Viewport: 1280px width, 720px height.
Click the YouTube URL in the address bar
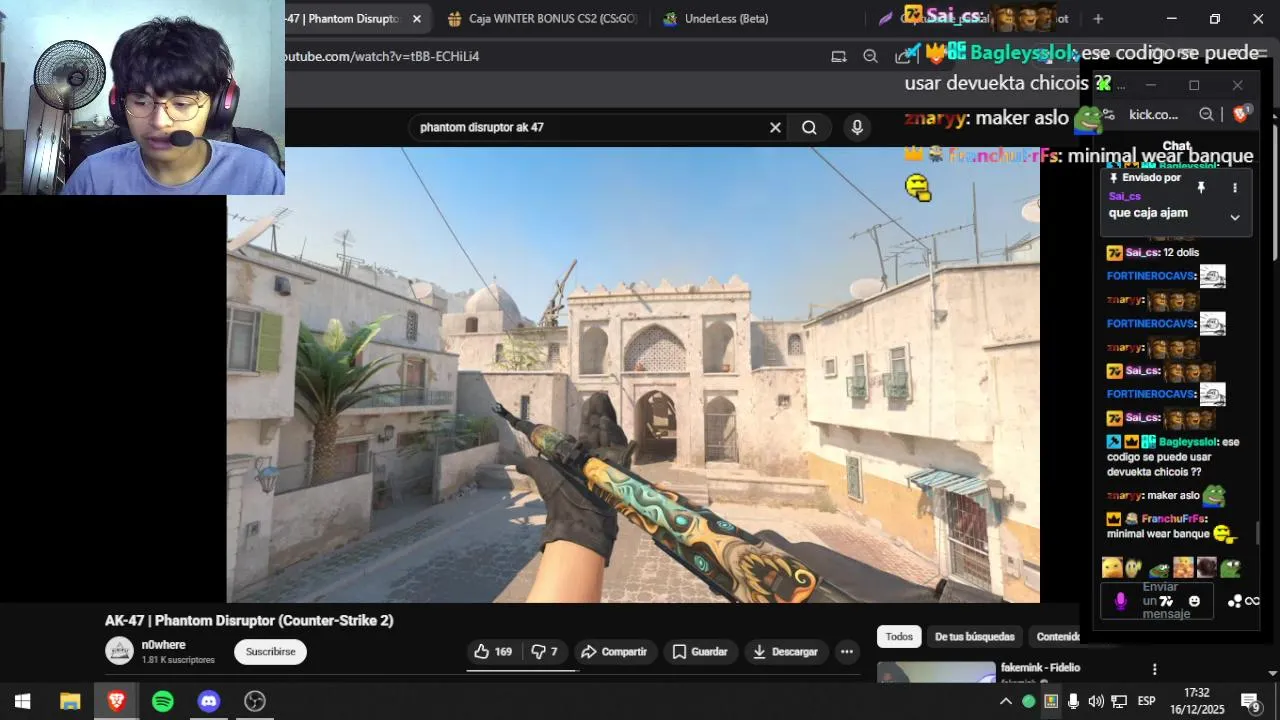382,56
